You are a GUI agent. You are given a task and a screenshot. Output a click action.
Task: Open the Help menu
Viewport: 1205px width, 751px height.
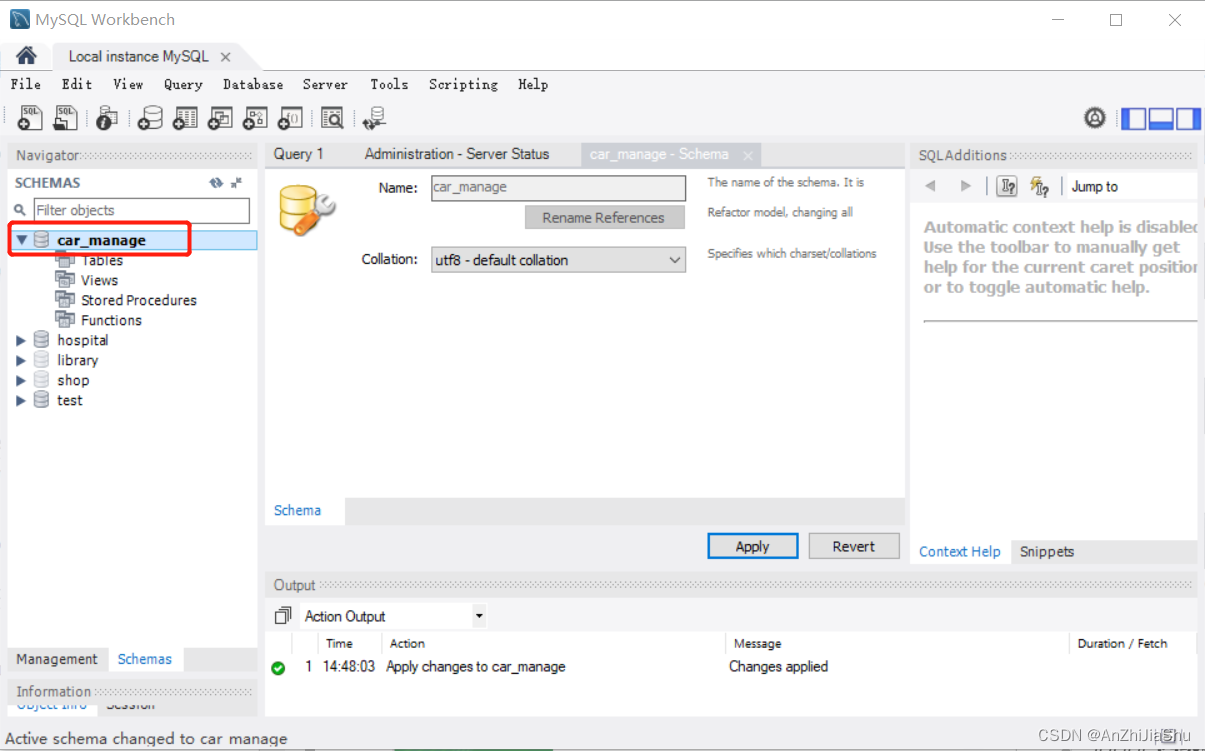[533, 84]
